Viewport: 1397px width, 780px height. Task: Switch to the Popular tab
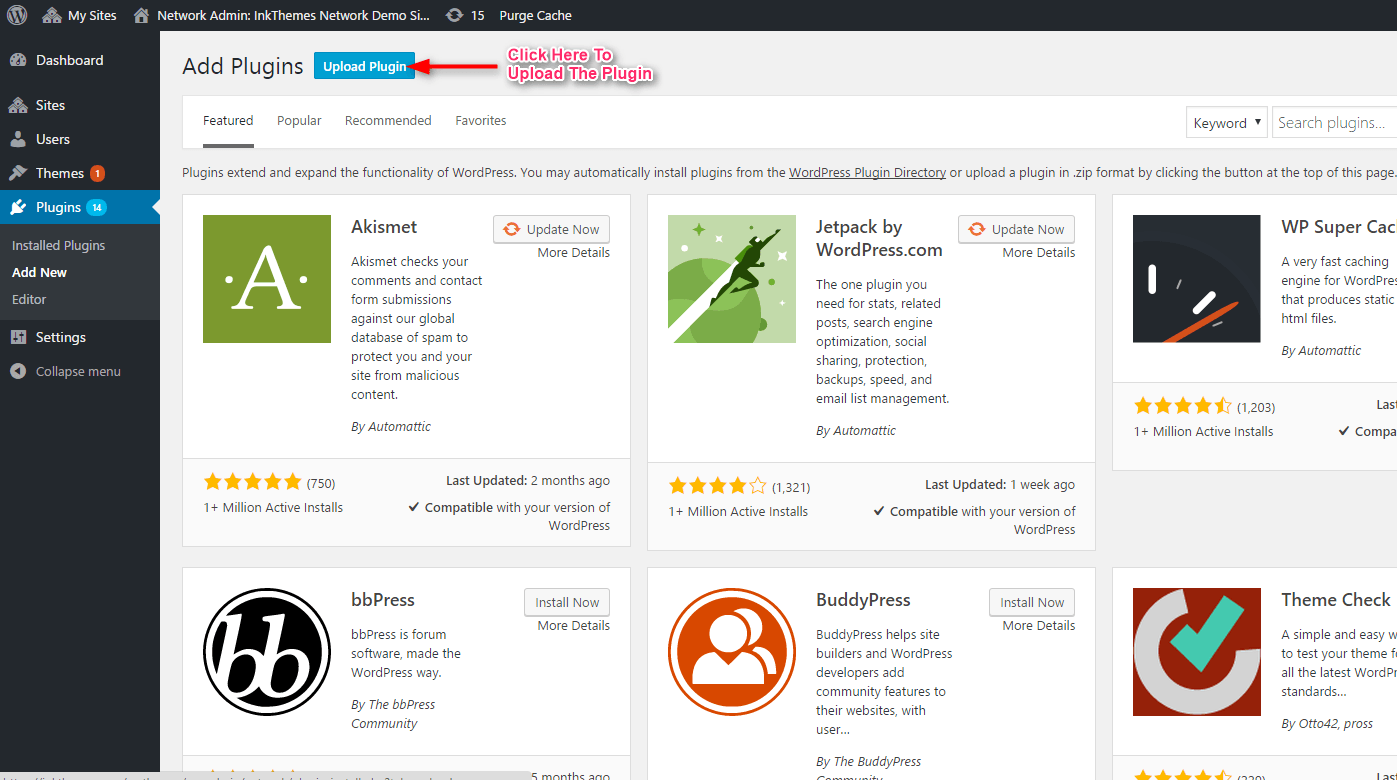coord(299,121)
